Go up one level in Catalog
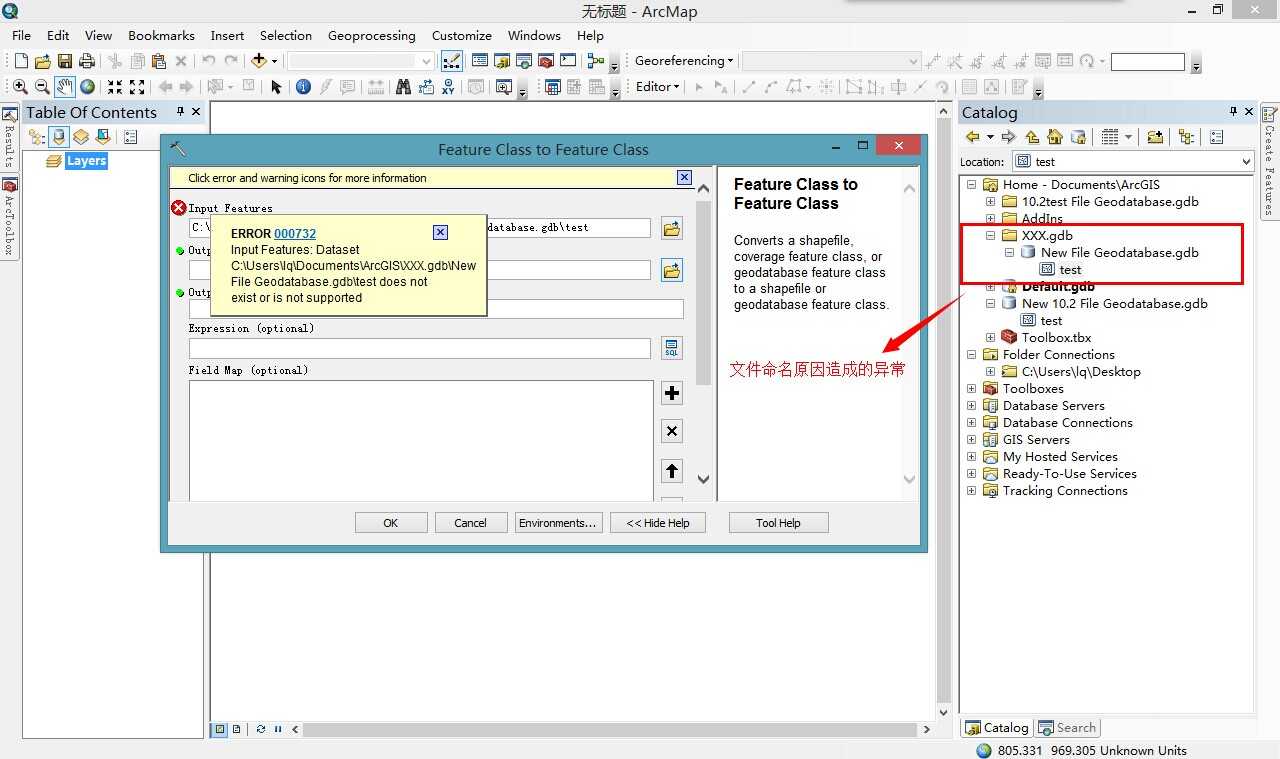This screenshot has width=1280, height=759. 1033,137
